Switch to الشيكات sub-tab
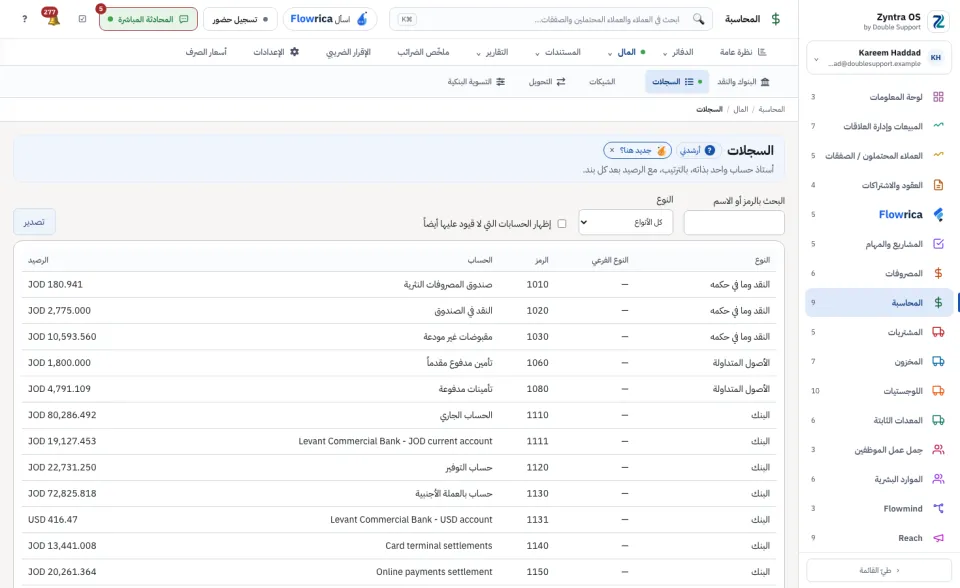The image size is (960, 588). (x=602, y=81)
